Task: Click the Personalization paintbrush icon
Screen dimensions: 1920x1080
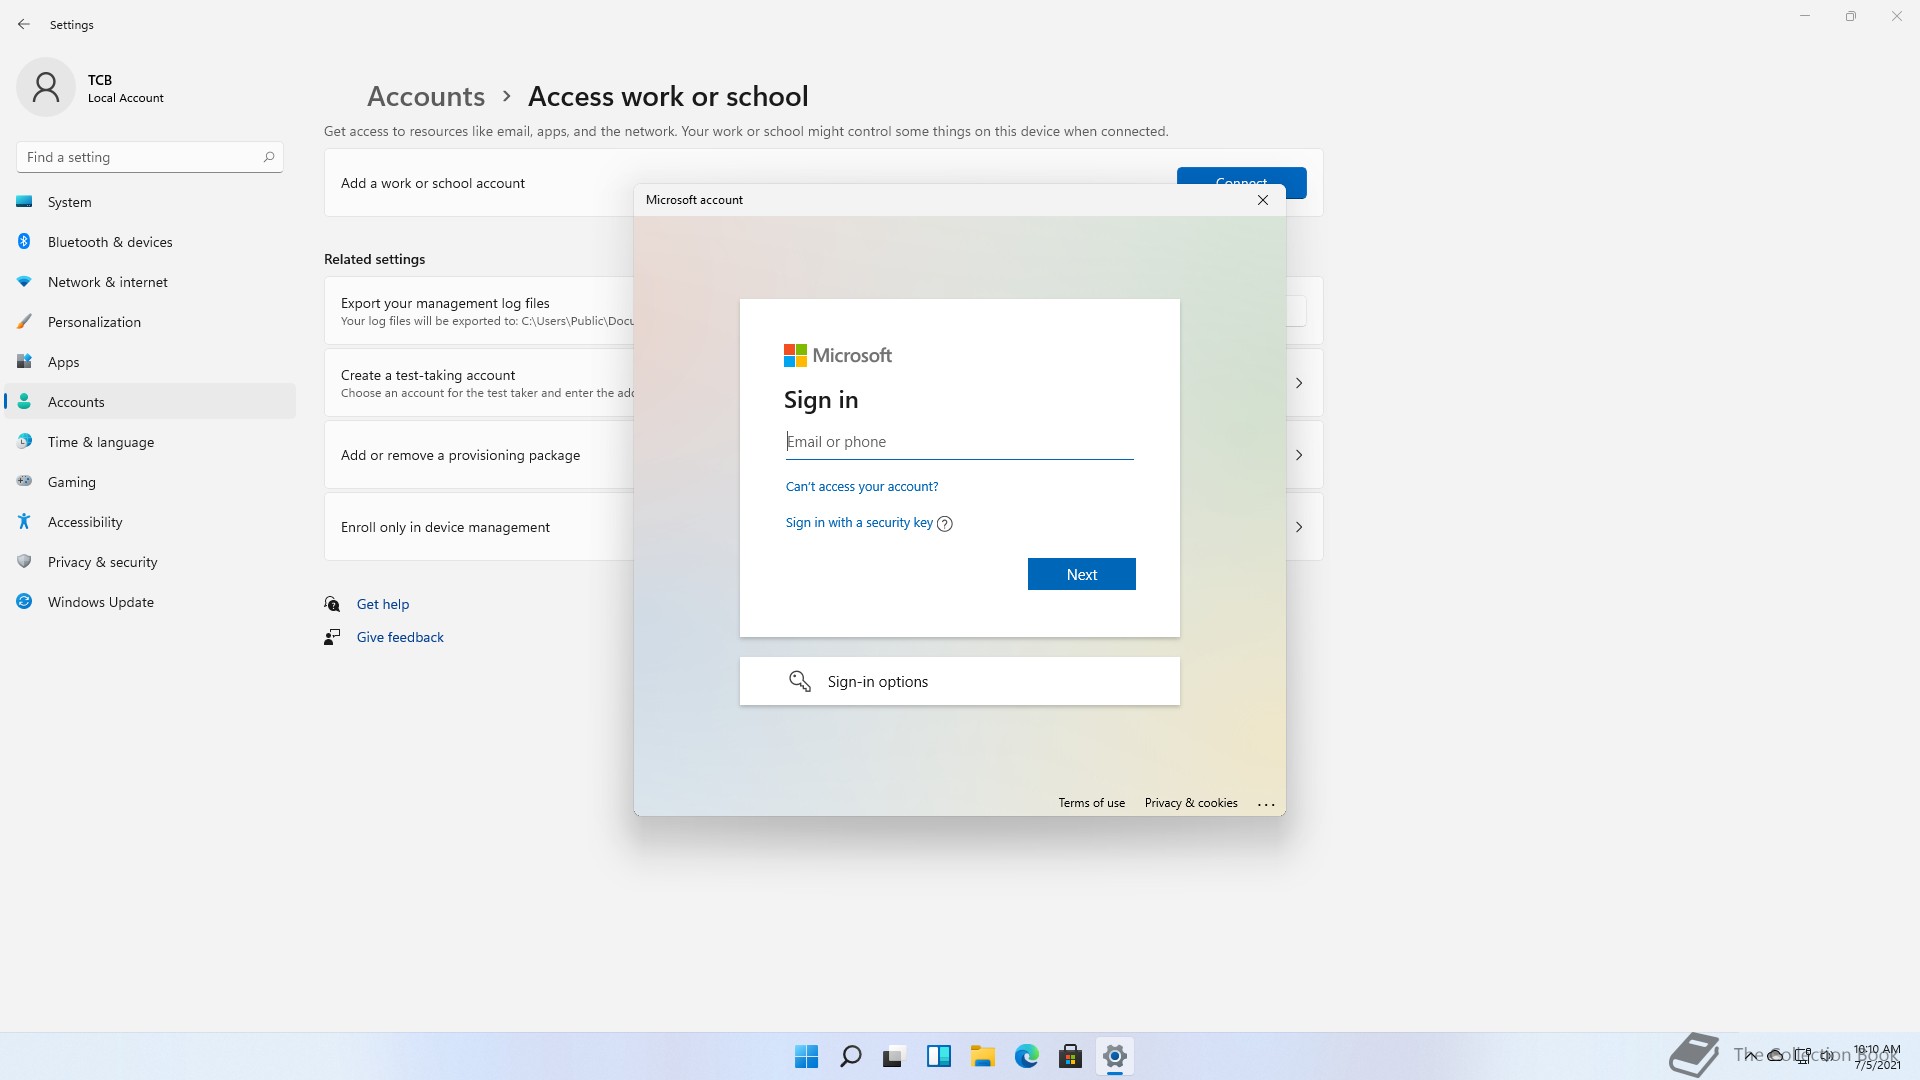Action: tap(24, 322)
